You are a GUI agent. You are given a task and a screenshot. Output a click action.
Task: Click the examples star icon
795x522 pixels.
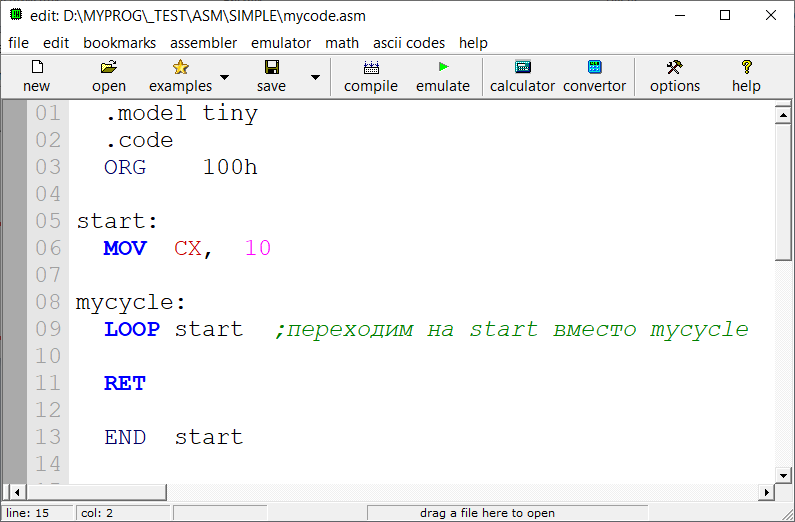pyautogui.click(x=180, y=67)
